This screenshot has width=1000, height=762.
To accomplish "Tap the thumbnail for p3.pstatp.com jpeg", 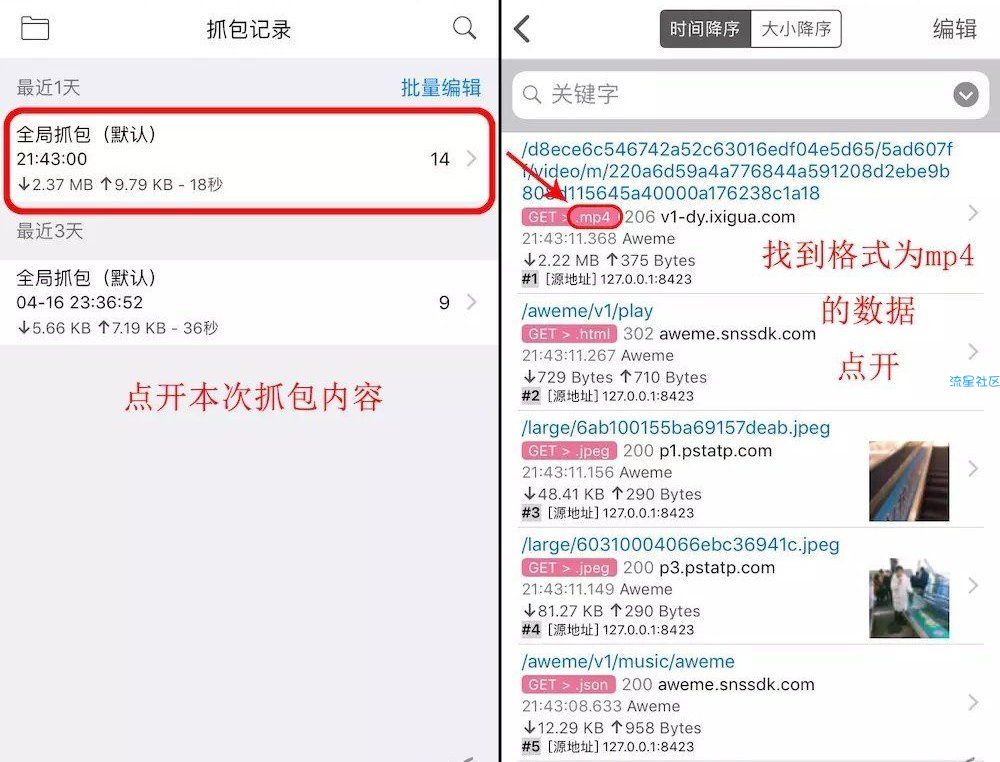I will coord(909,598).
